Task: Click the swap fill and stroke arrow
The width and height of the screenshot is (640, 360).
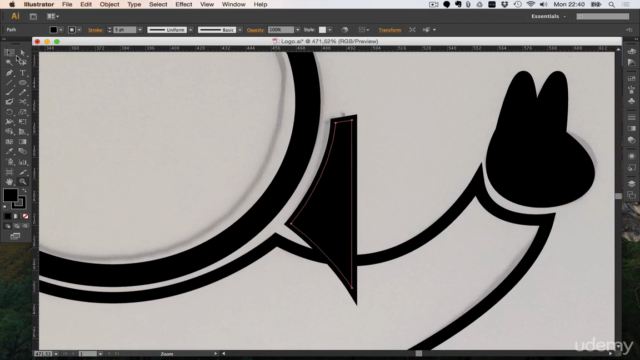Action: 24,191
